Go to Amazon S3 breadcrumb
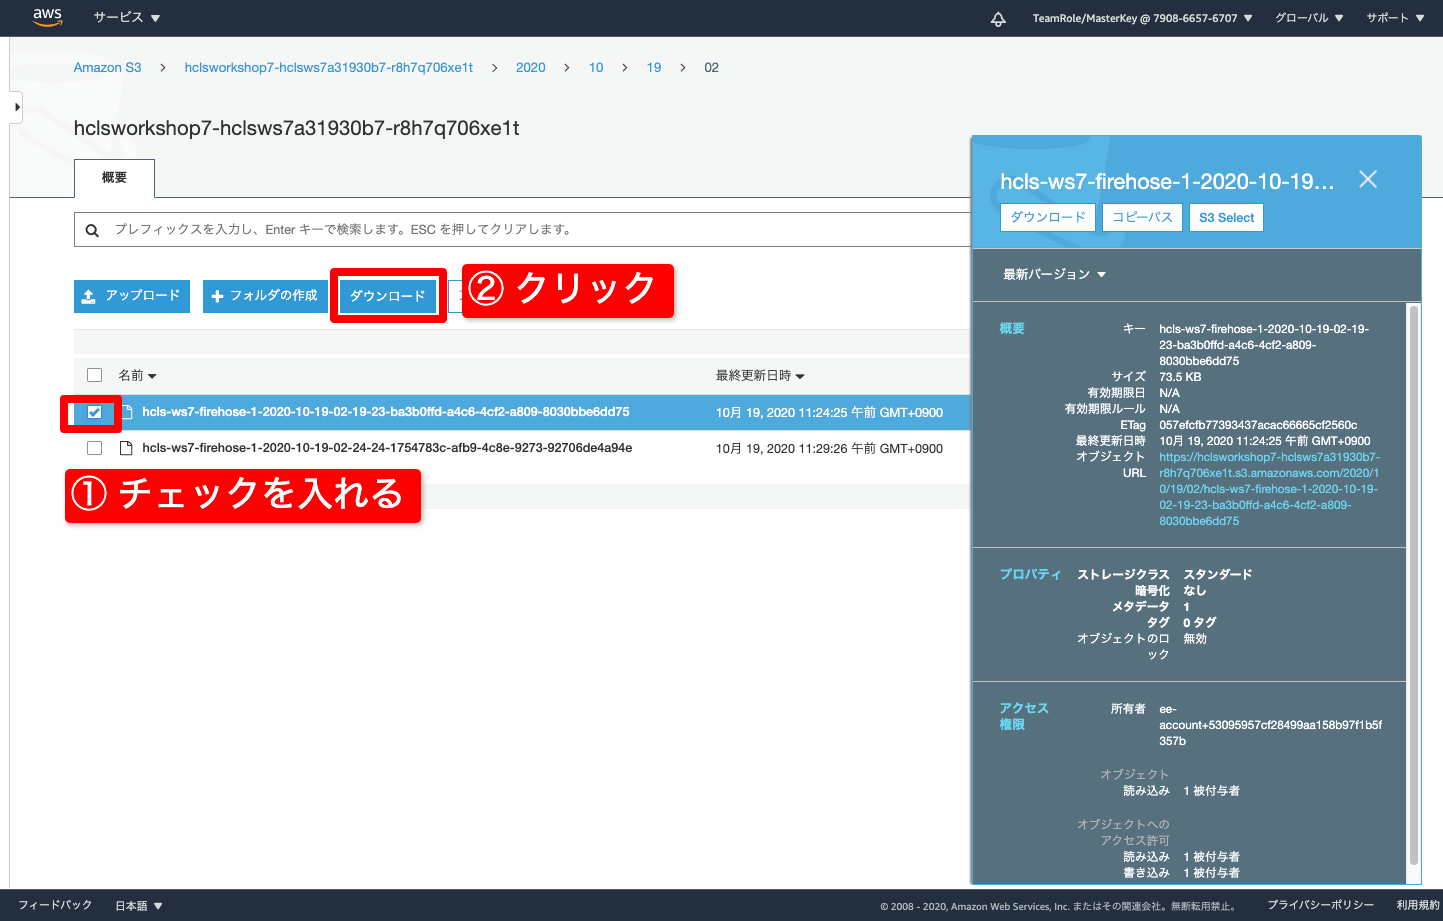Viewport: 1443px width, 921px height. click(107, 67)
